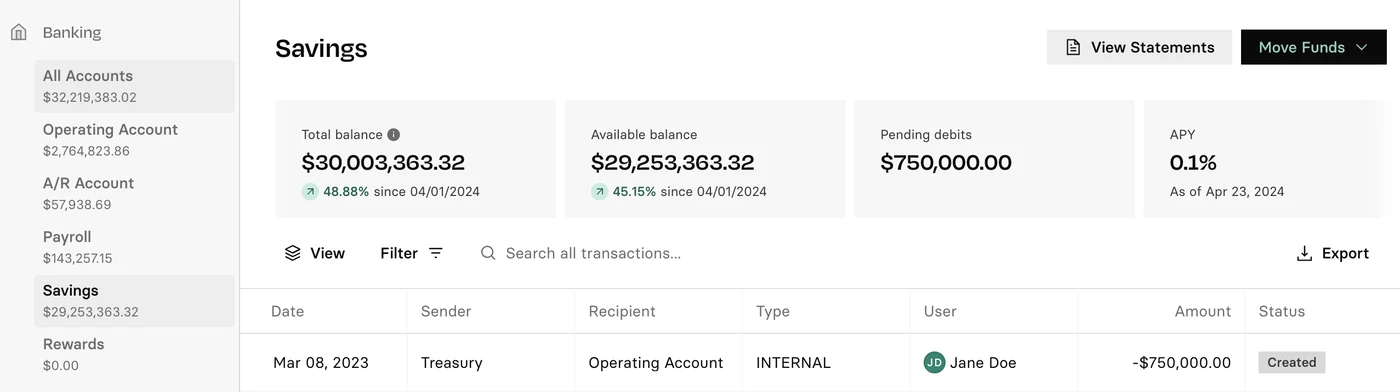The width and height of the screenshot is (1400, 392).
Task: Click the JD user avatar
Action: click(x=934, y=363)
